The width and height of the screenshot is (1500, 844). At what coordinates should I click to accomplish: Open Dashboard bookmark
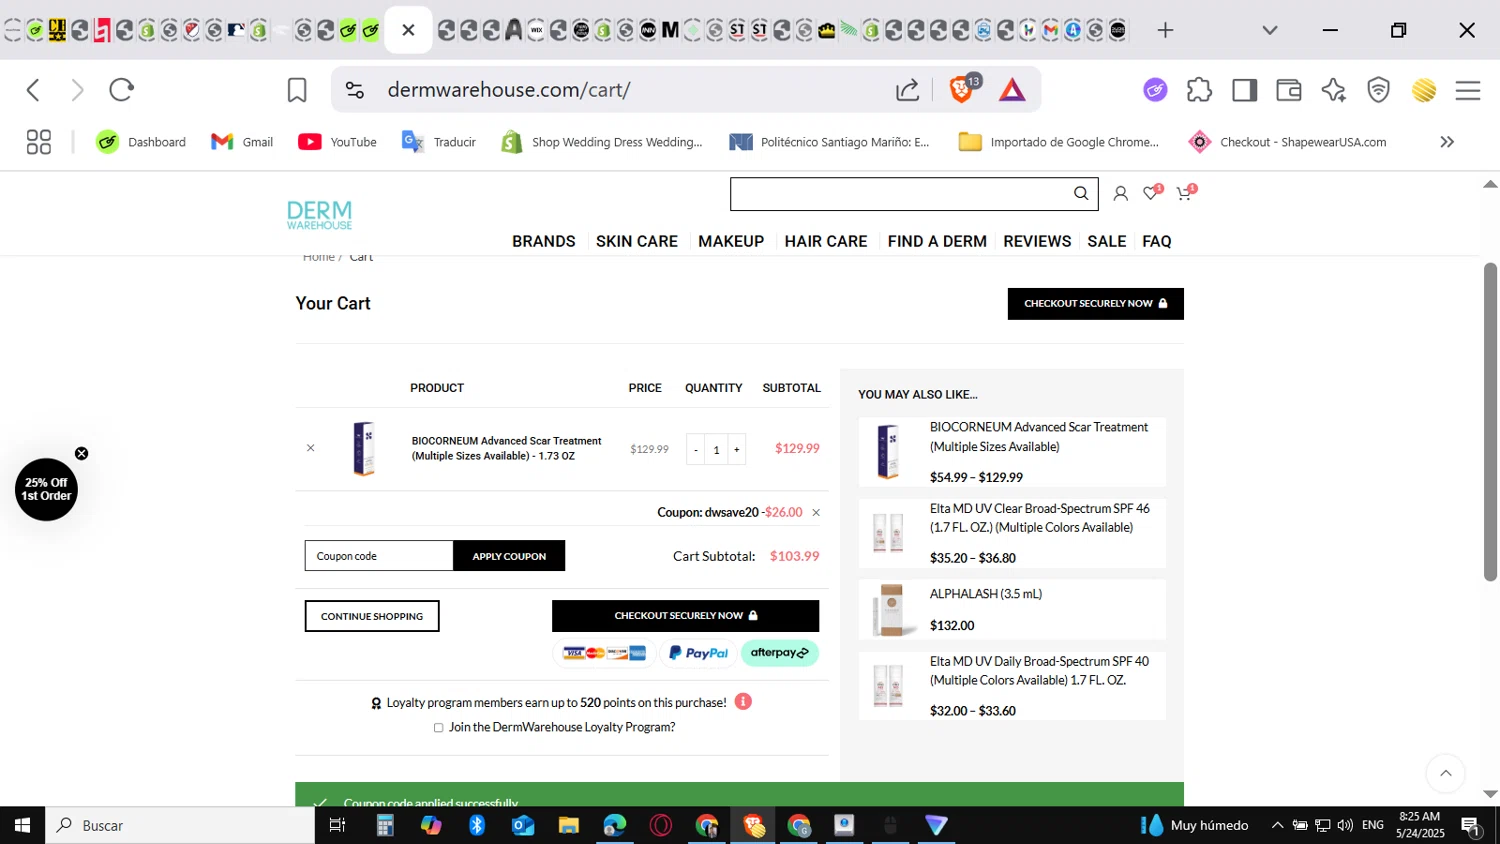coord(141,142)
